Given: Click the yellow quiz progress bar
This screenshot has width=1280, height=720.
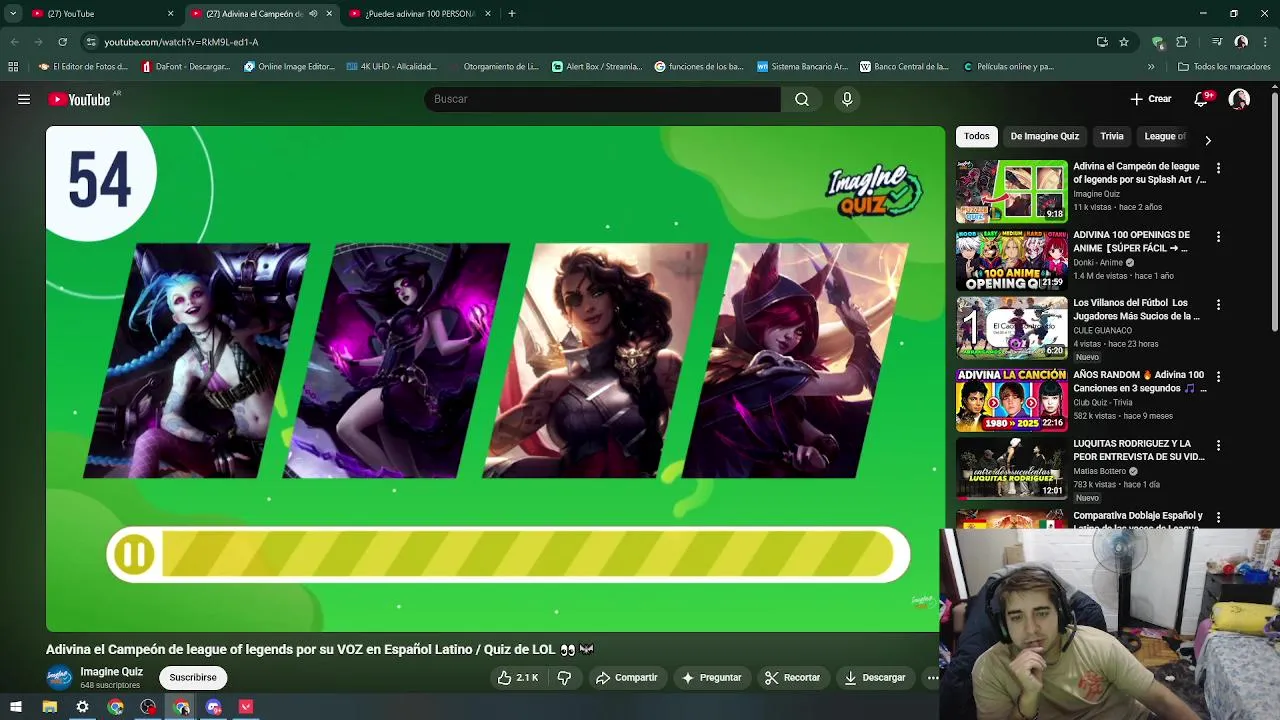Looking at the screenshot, I should point(528,555).
